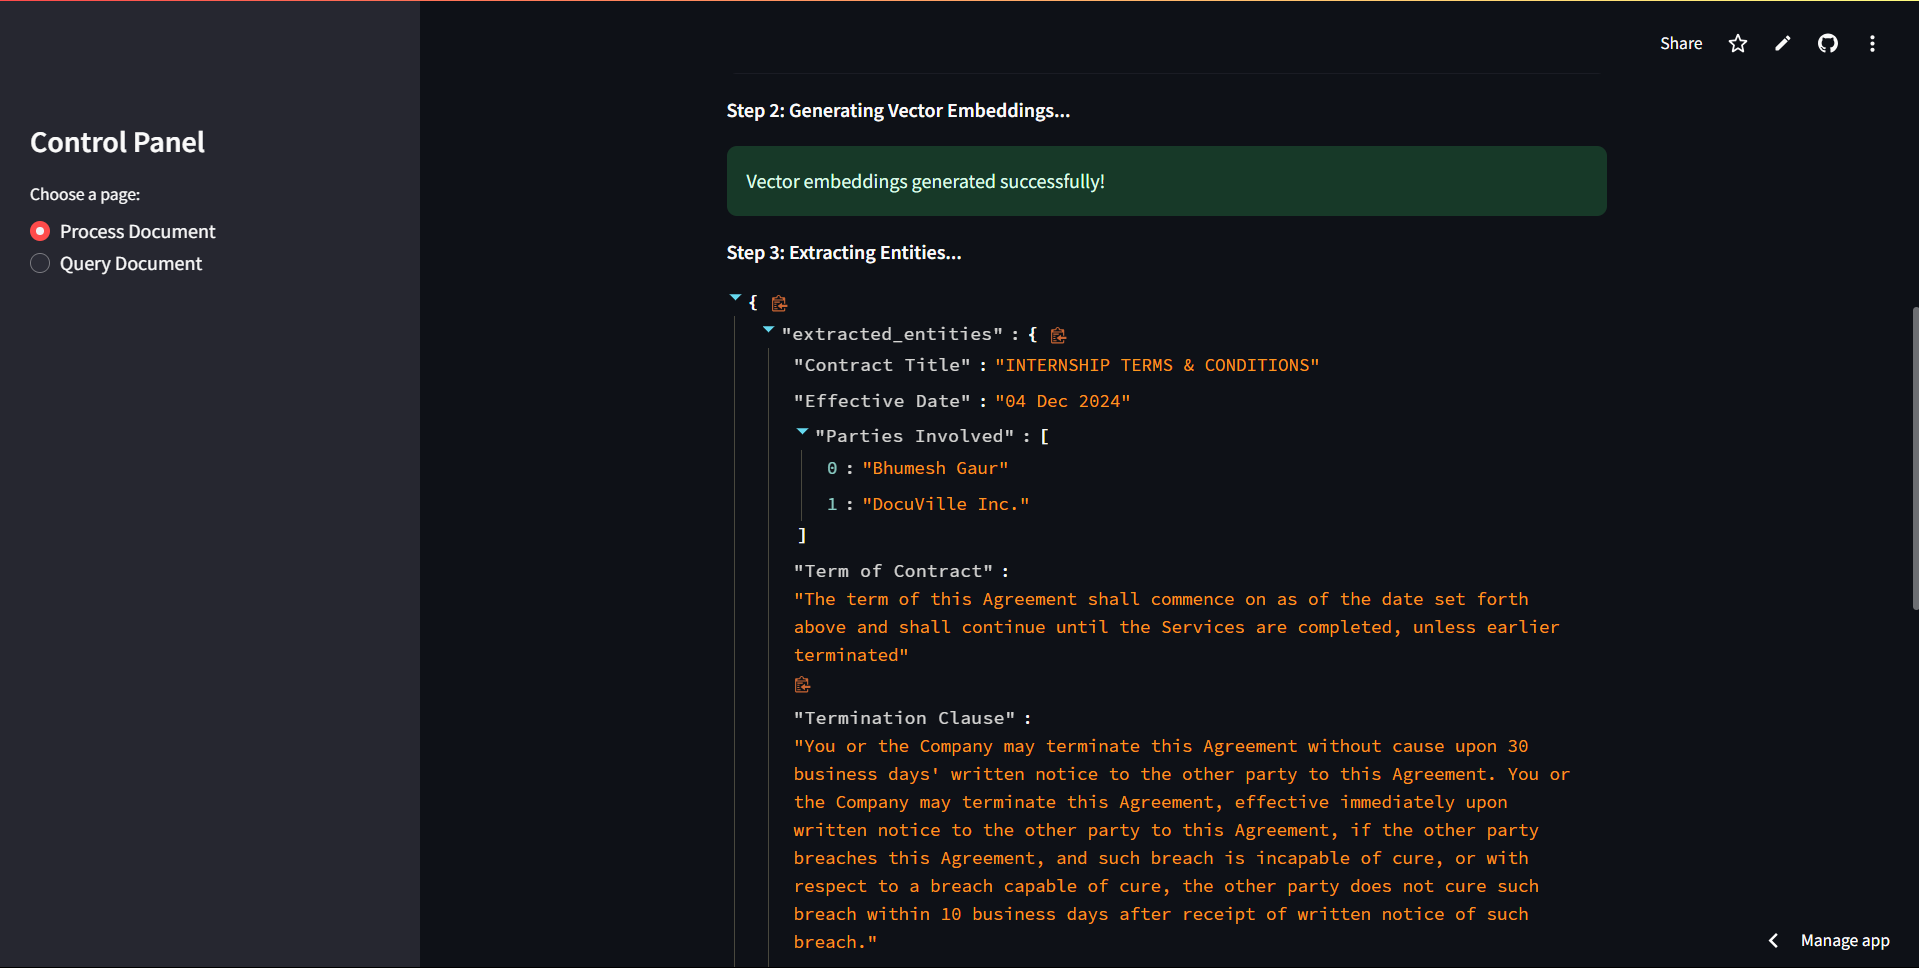Copy the Term of Contract value
The height and width of the screenshot is (968, 1919).
tap(802, 685)
